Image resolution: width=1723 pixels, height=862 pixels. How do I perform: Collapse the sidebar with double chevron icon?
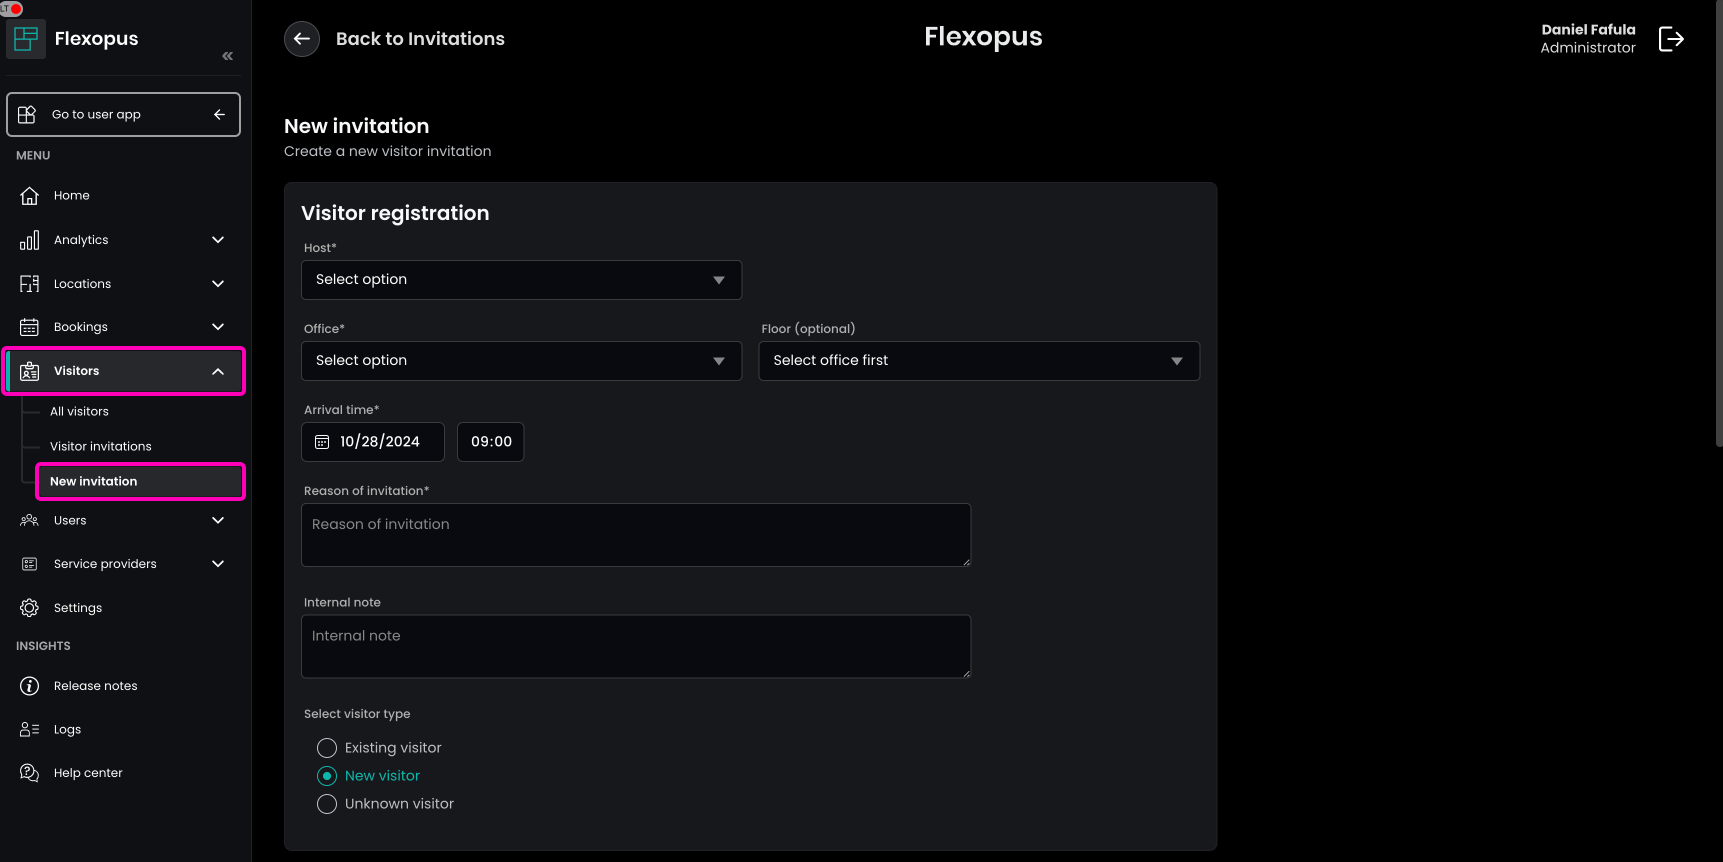coord(227,56)
